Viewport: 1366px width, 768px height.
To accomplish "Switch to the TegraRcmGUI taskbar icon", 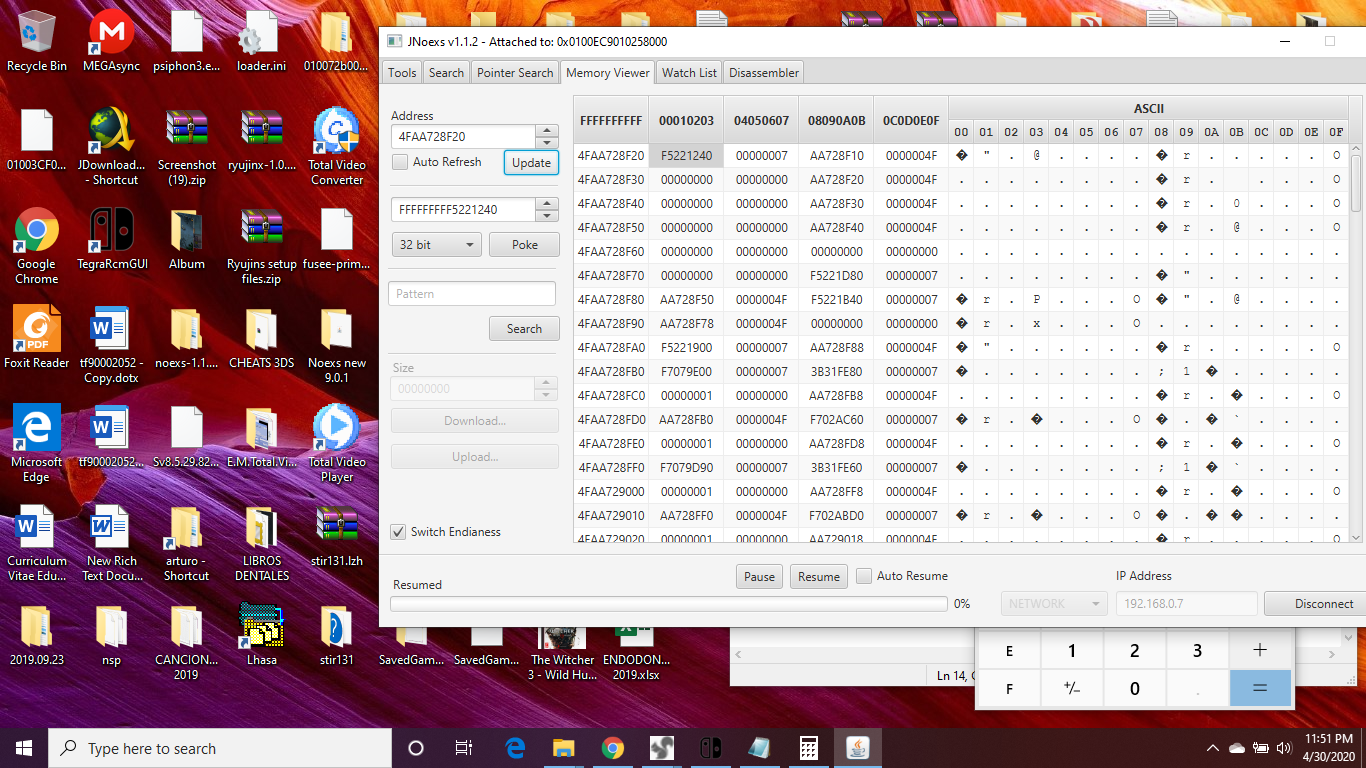I will click(711, 748).
